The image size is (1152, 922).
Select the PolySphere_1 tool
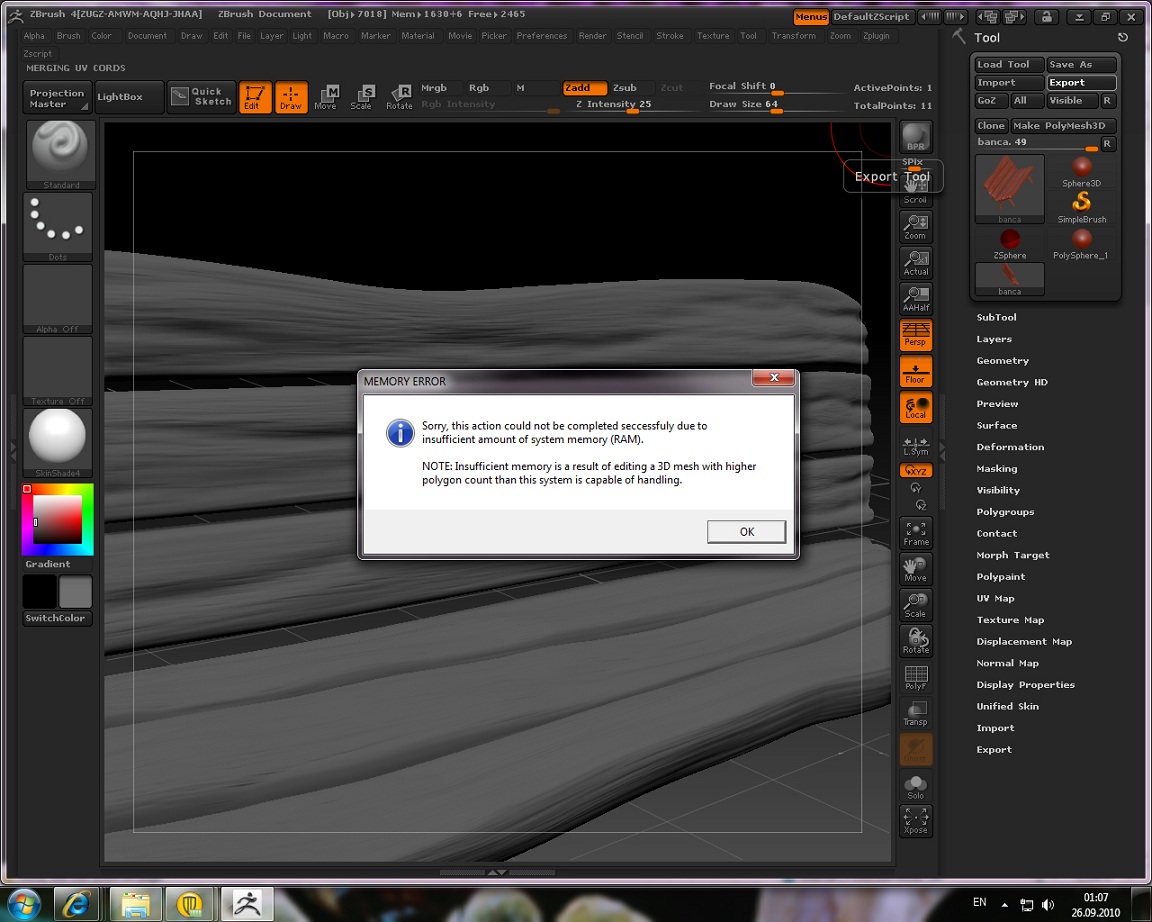pyautogui.click(x=1081, y=244)
